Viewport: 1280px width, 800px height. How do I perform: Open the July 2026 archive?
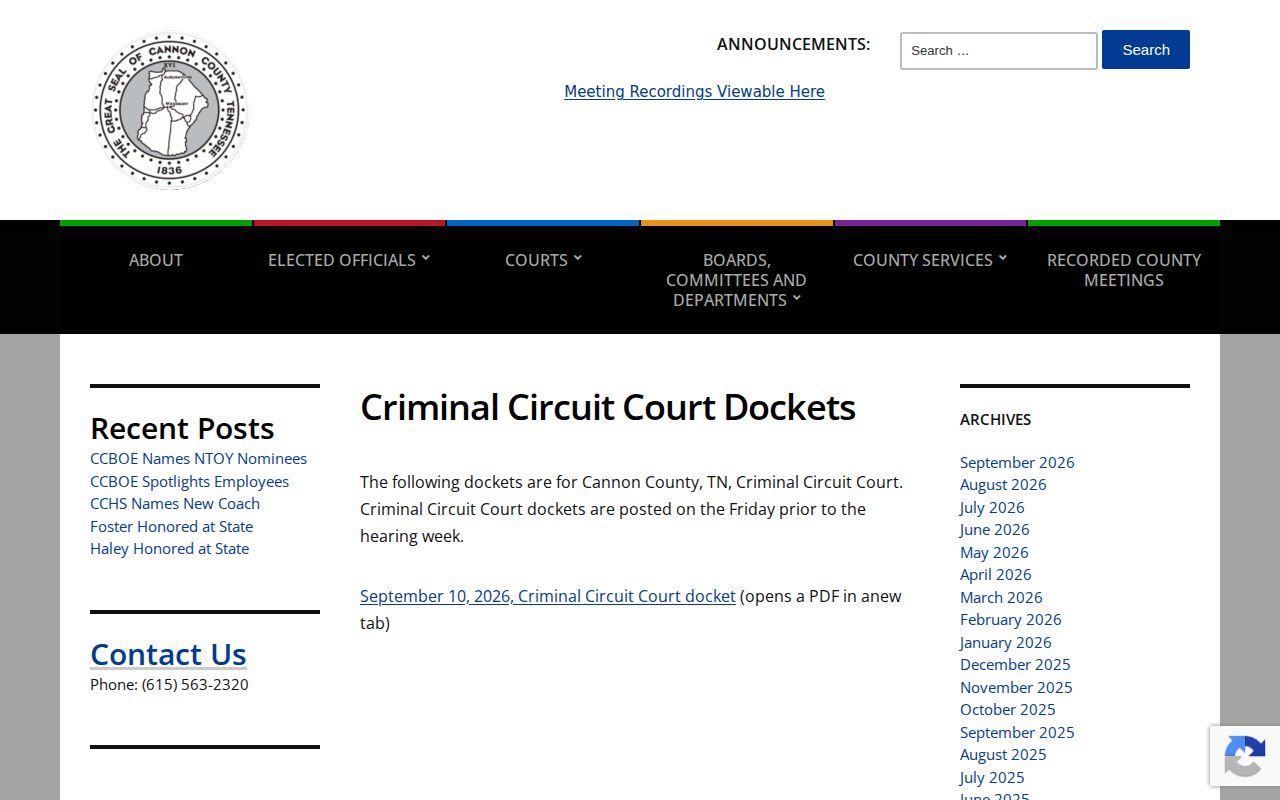992,507
